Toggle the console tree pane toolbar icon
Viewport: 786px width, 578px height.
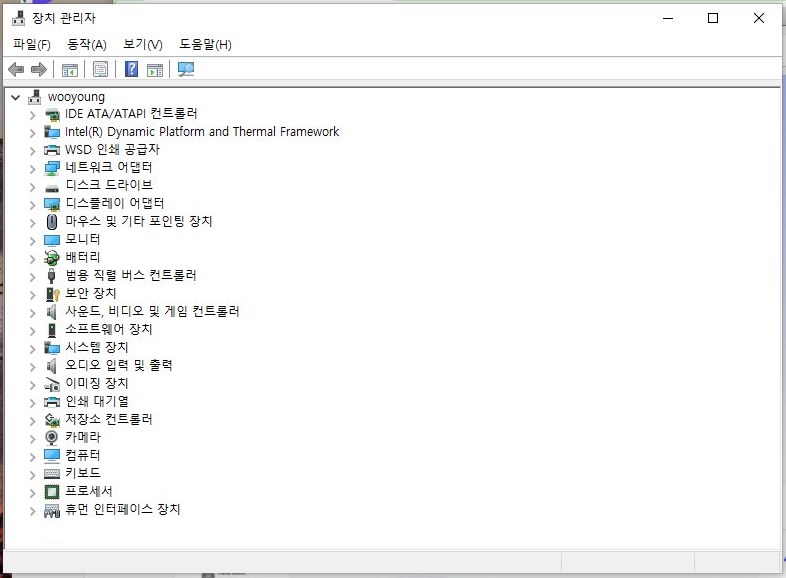(x=70, y=70)
